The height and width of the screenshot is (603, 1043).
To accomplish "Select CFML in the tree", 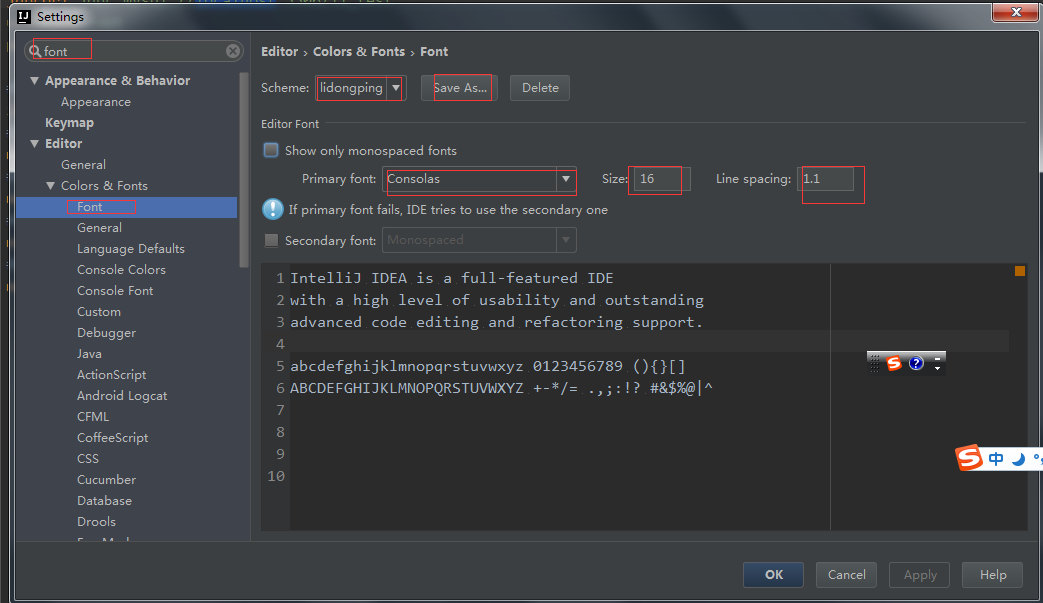I will (x=92, y=417).
